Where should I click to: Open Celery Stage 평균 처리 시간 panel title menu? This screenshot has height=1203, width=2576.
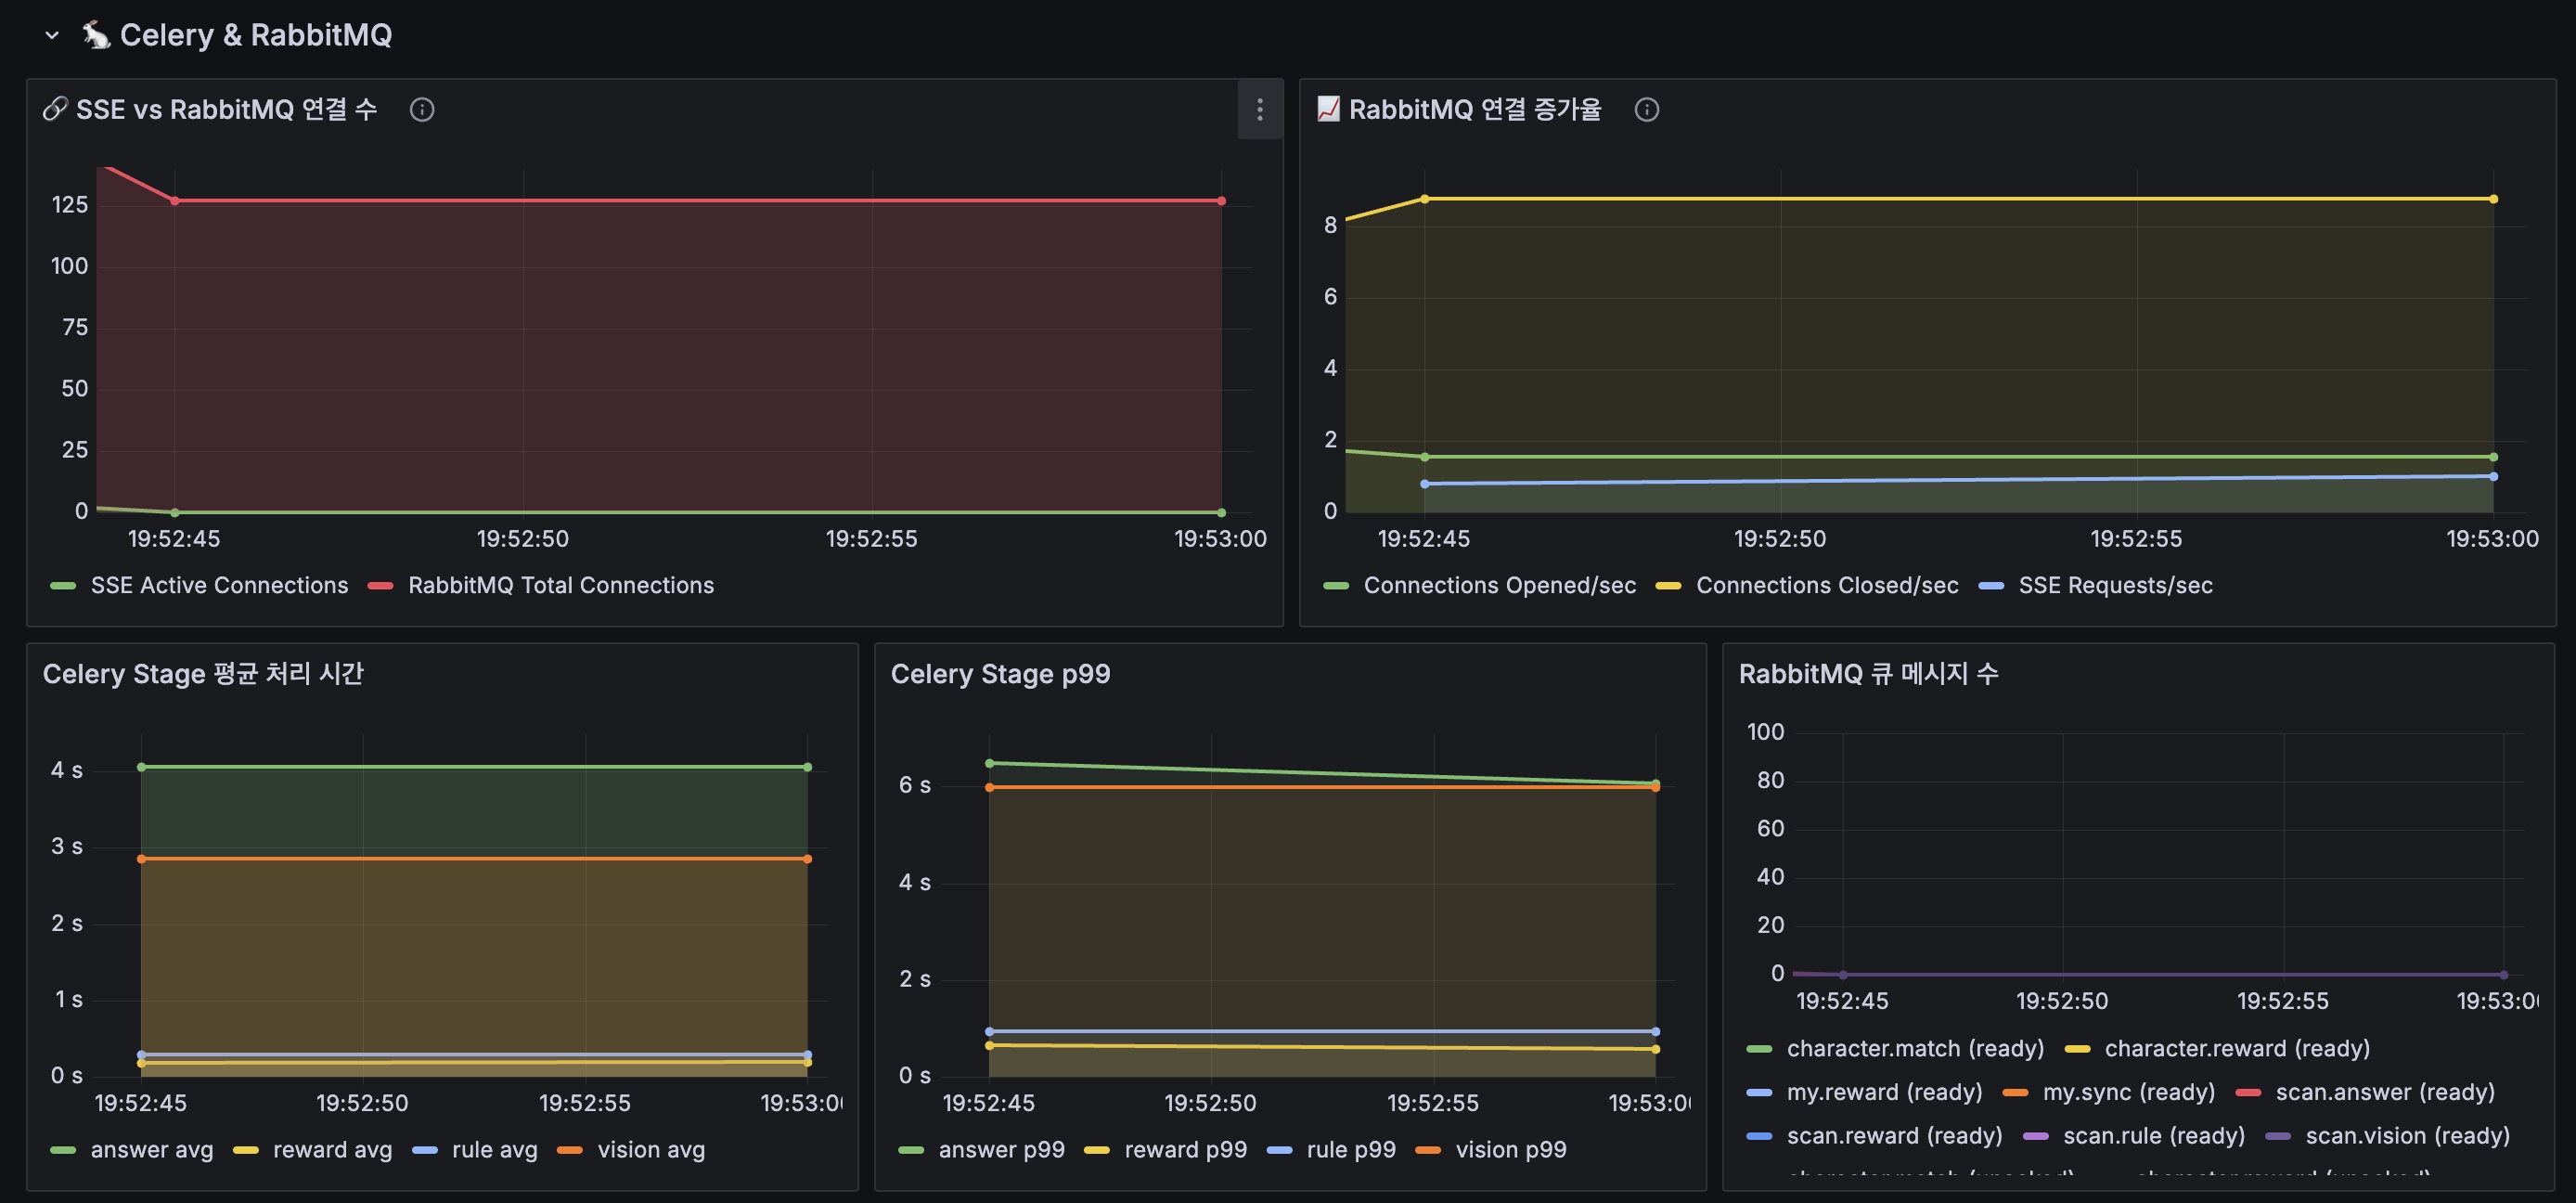click(203, 674)
